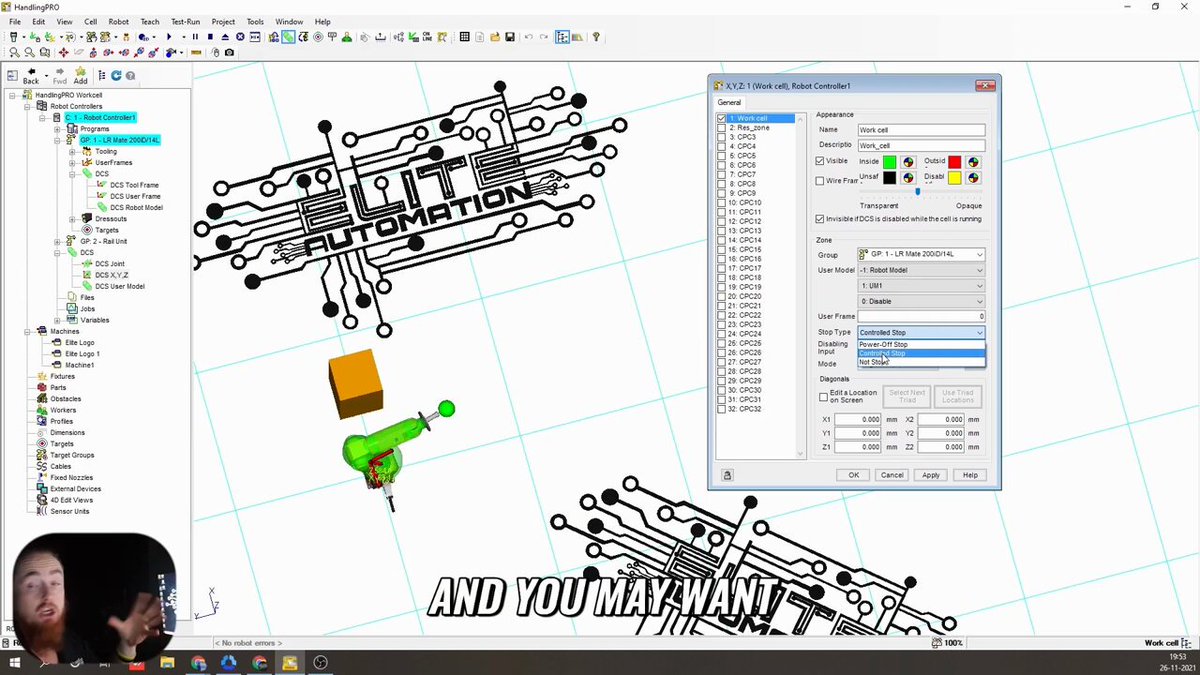Check the 3: CPC3 checkbox
The height and width of the screenshot is (675, 1200).
(722, 137)
